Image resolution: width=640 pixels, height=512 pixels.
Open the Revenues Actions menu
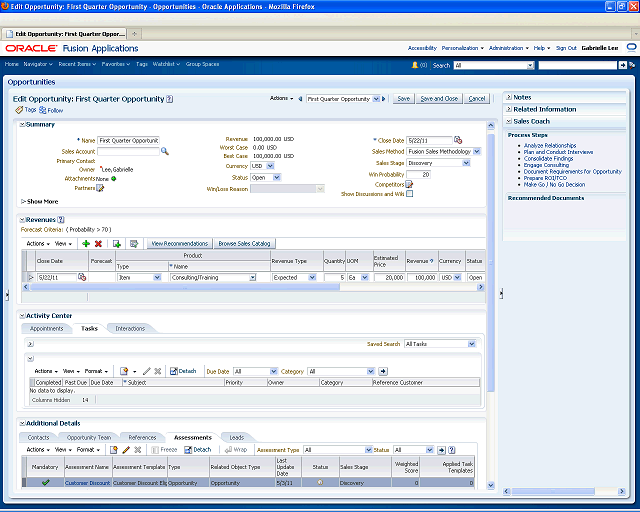(x=38, y=244)
